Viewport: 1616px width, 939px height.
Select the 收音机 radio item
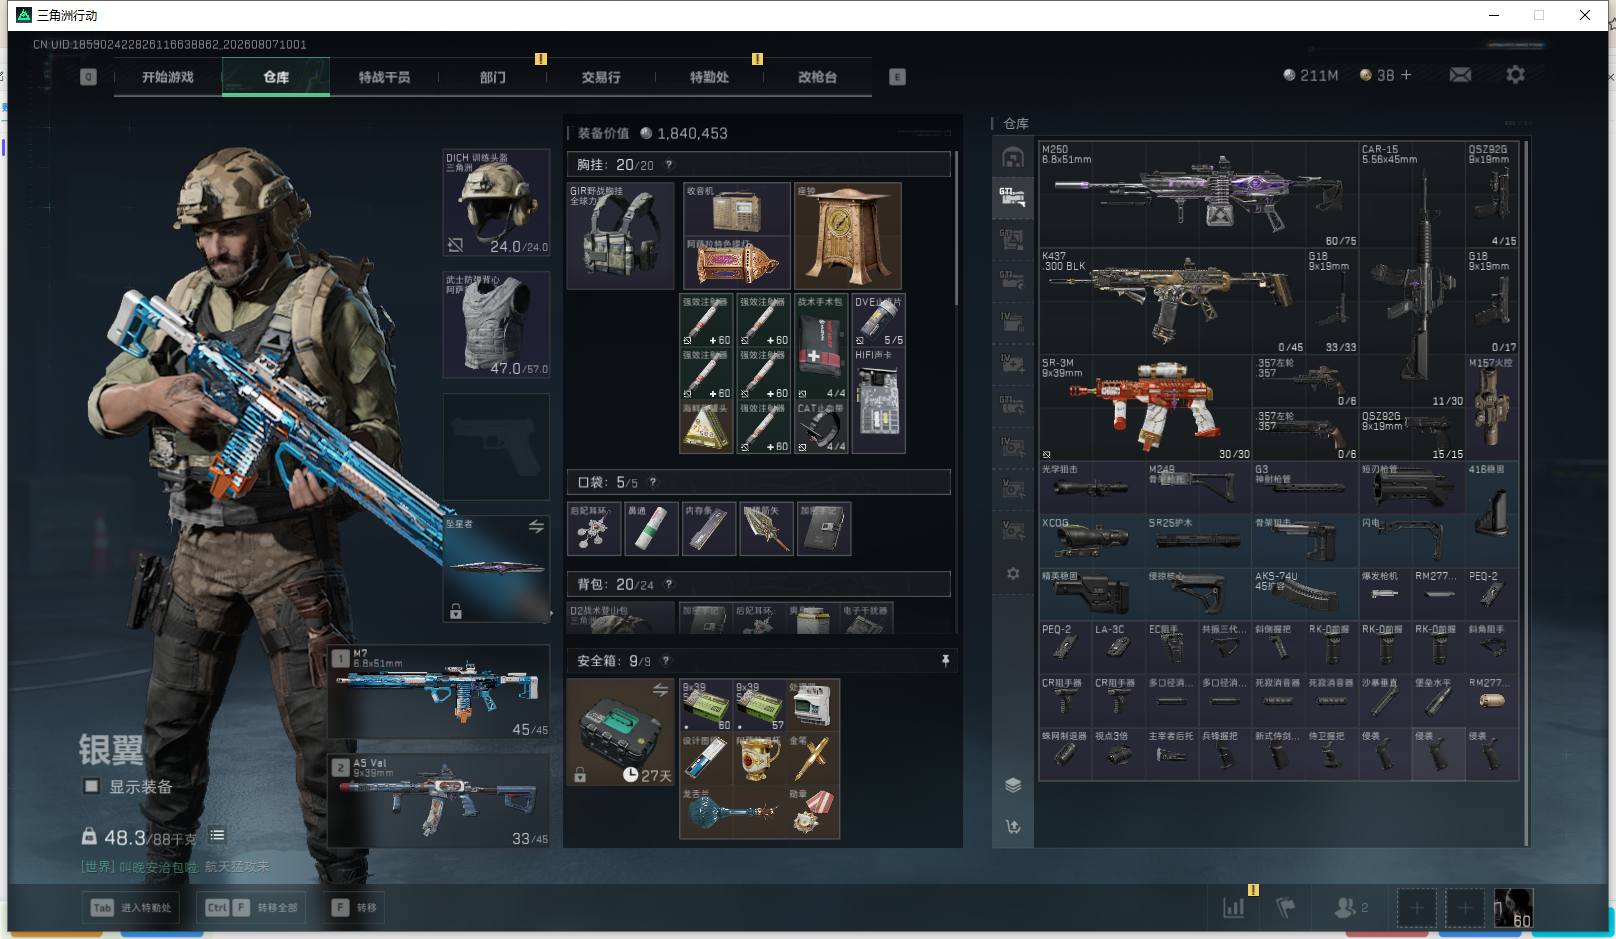pos(737,209)
